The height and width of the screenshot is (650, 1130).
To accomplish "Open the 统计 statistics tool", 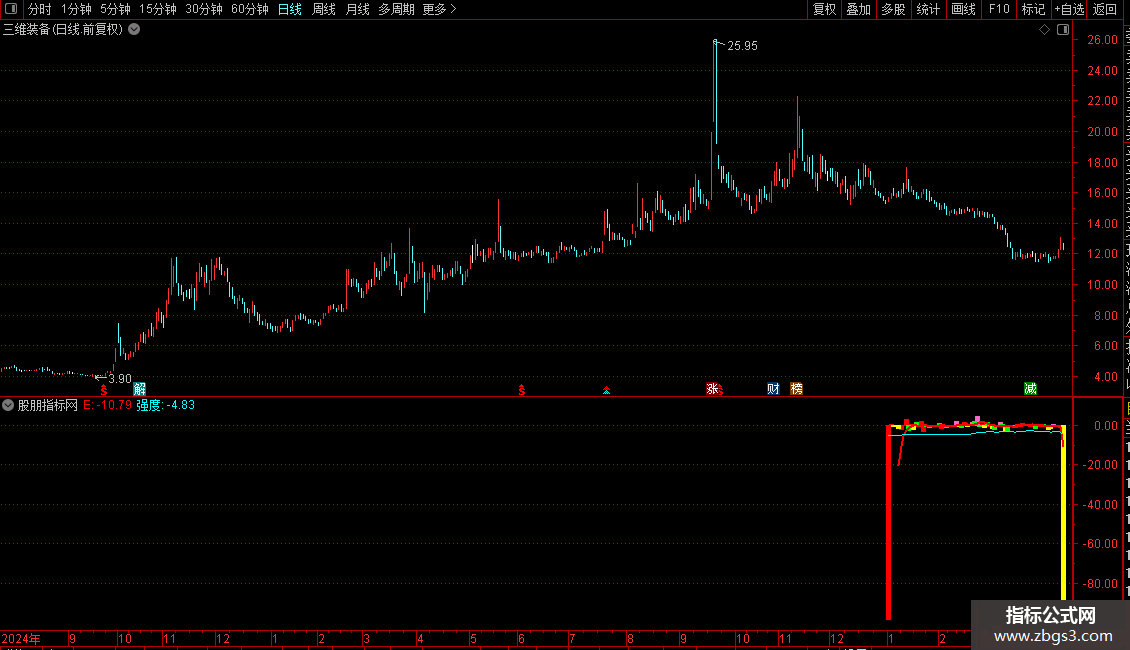I will [x=927, y=9].
